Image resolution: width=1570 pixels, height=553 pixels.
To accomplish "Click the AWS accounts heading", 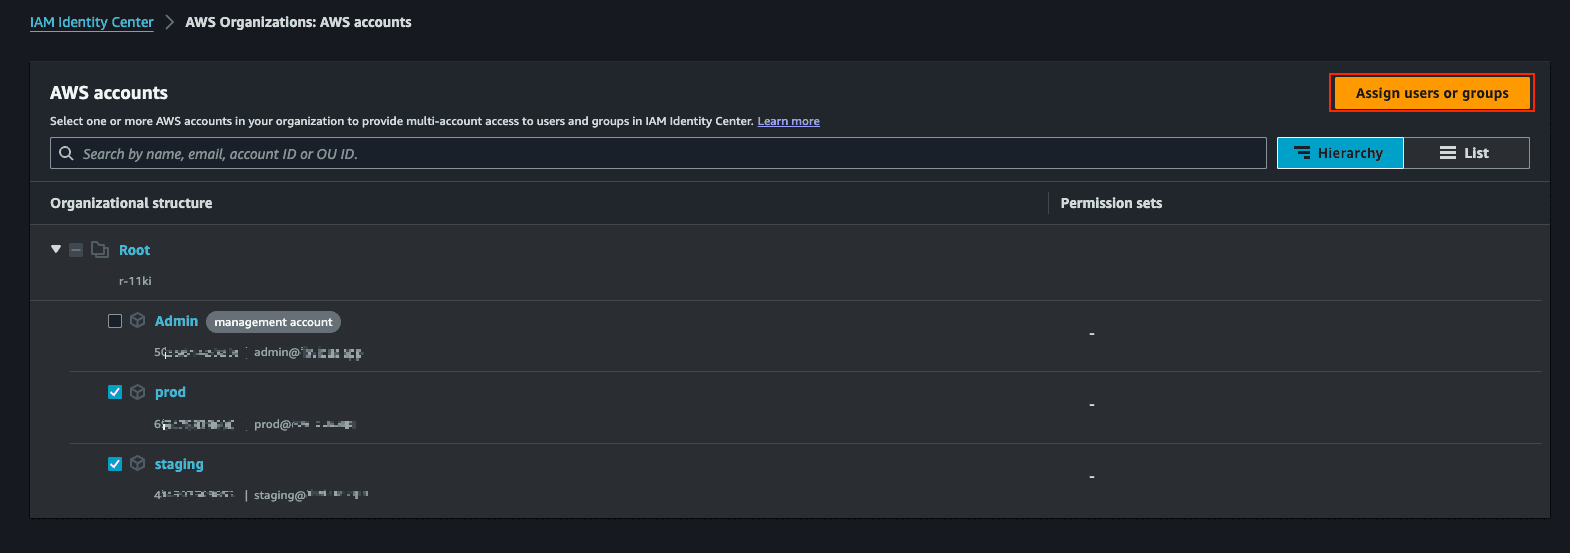I will click(109, 93).
